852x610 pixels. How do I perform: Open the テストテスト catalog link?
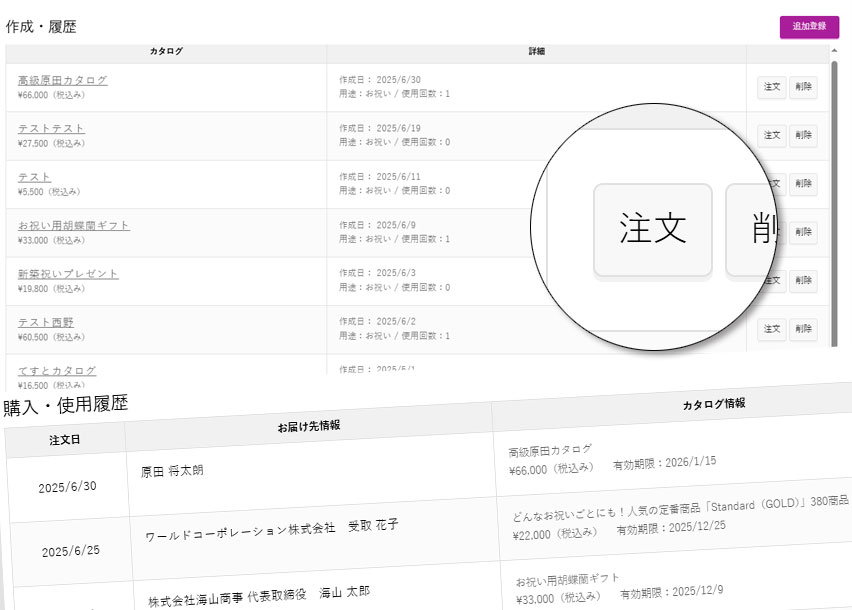coord(51,129)
